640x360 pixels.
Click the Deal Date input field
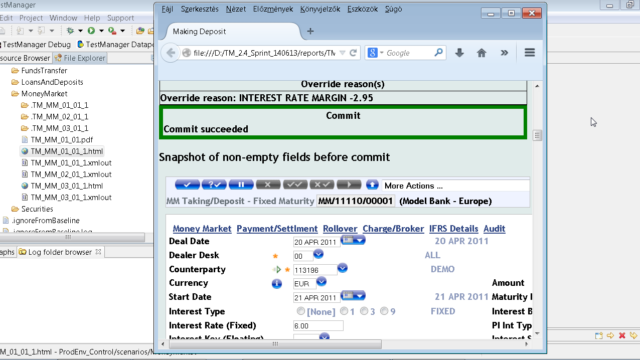pos(316,242)
